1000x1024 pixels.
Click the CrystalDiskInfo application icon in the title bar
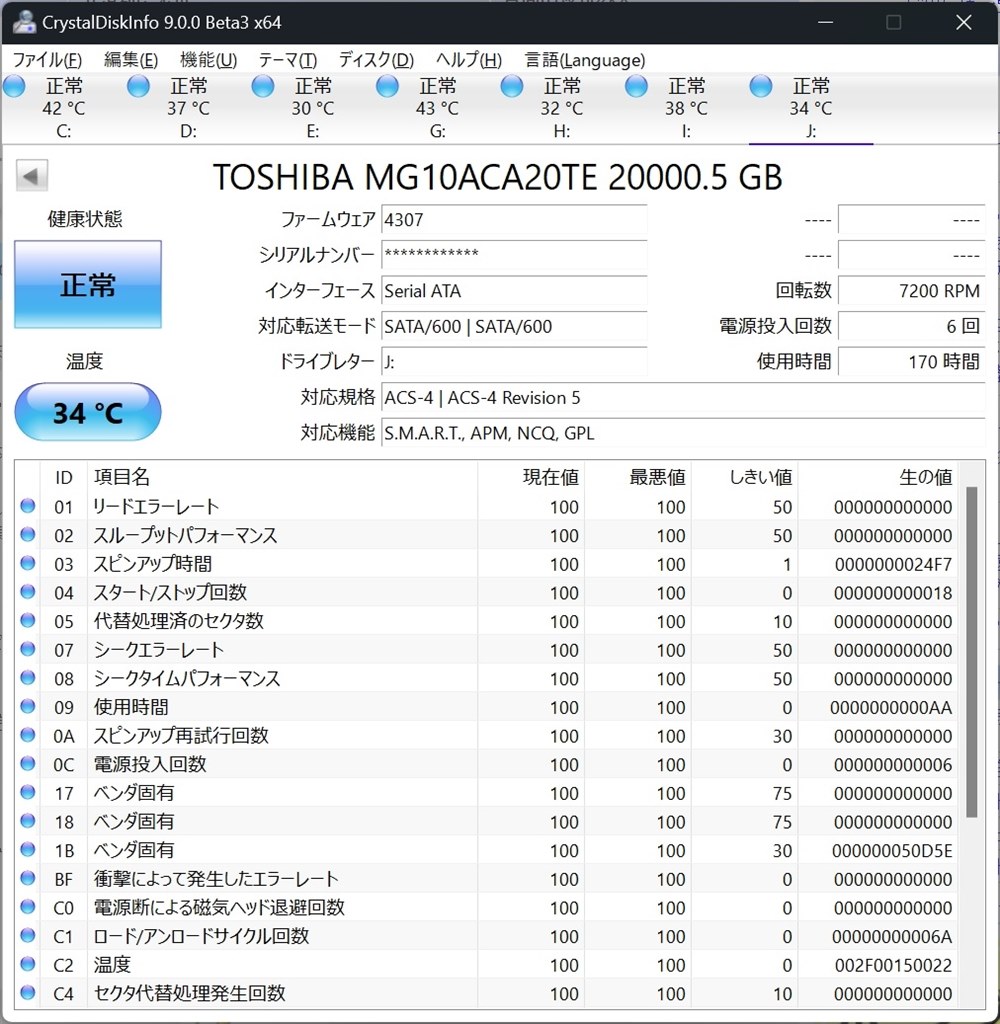point(23,22)
